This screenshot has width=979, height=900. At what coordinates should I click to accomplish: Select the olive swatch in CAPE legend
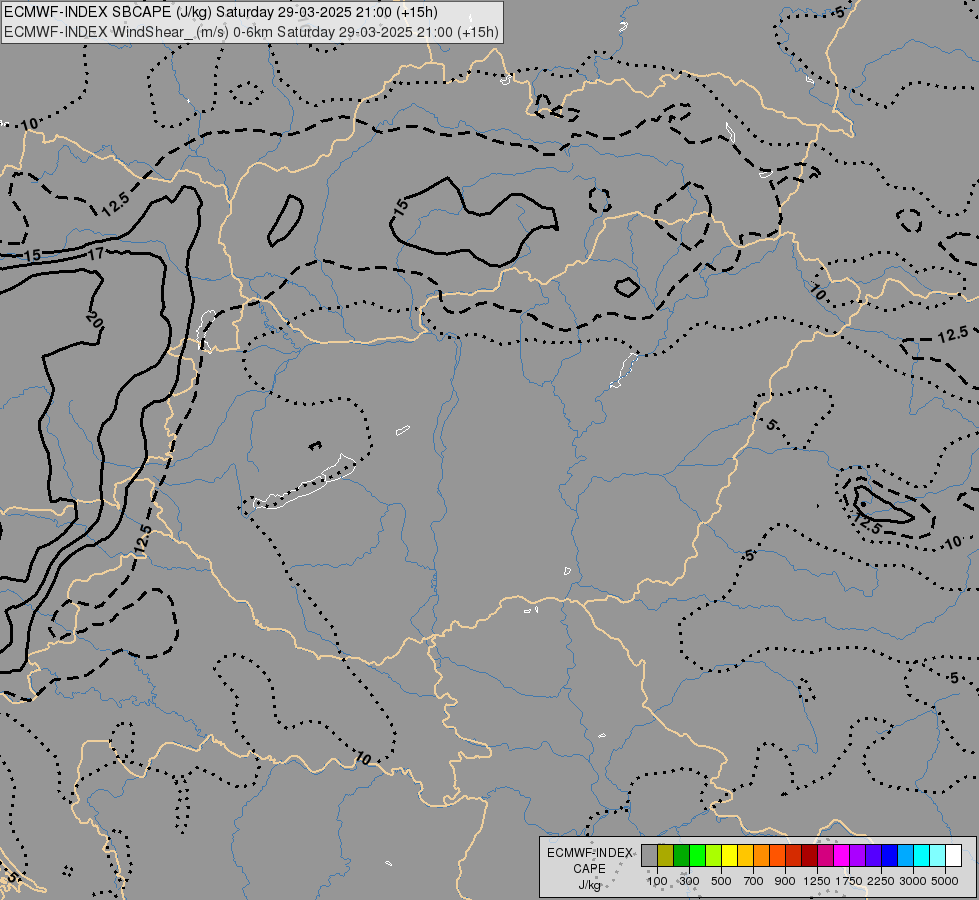666,855
